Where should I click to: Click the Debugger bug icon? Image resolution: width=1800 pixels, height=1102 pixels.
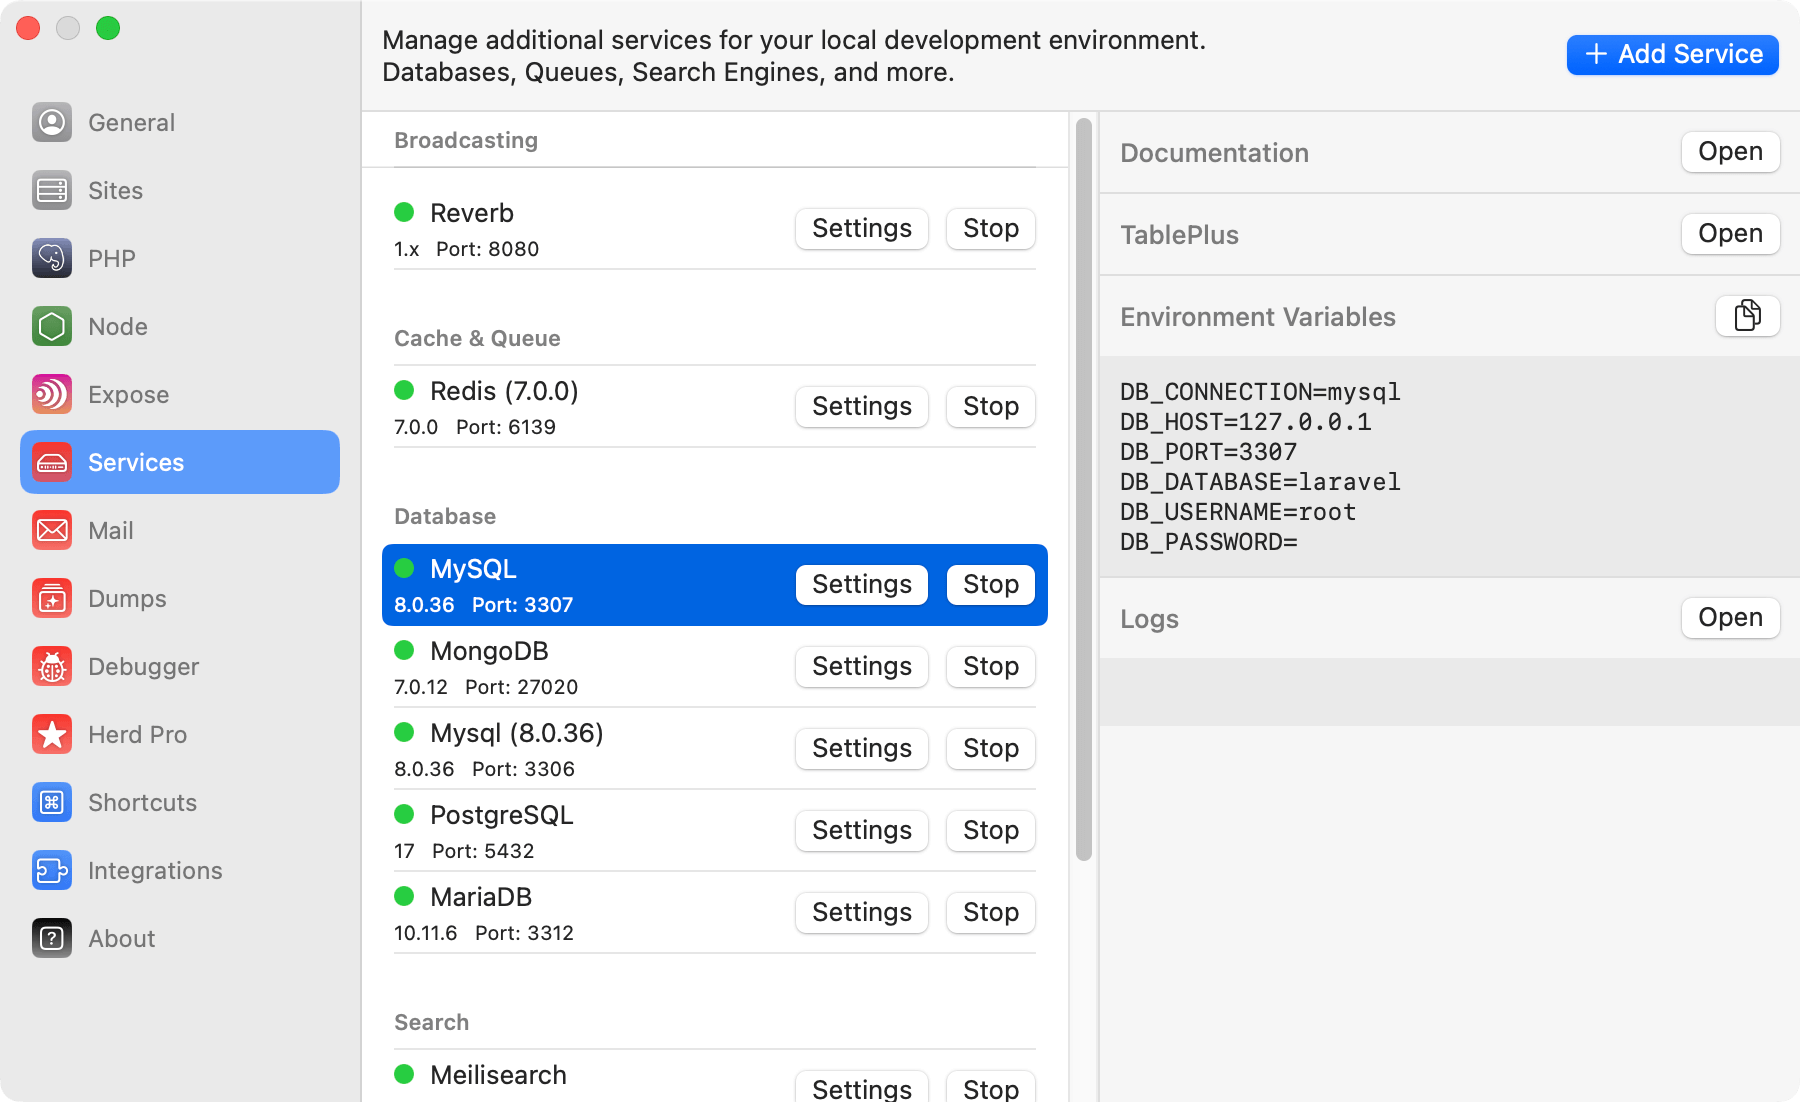pyautogui.click(x=52, y=666)
